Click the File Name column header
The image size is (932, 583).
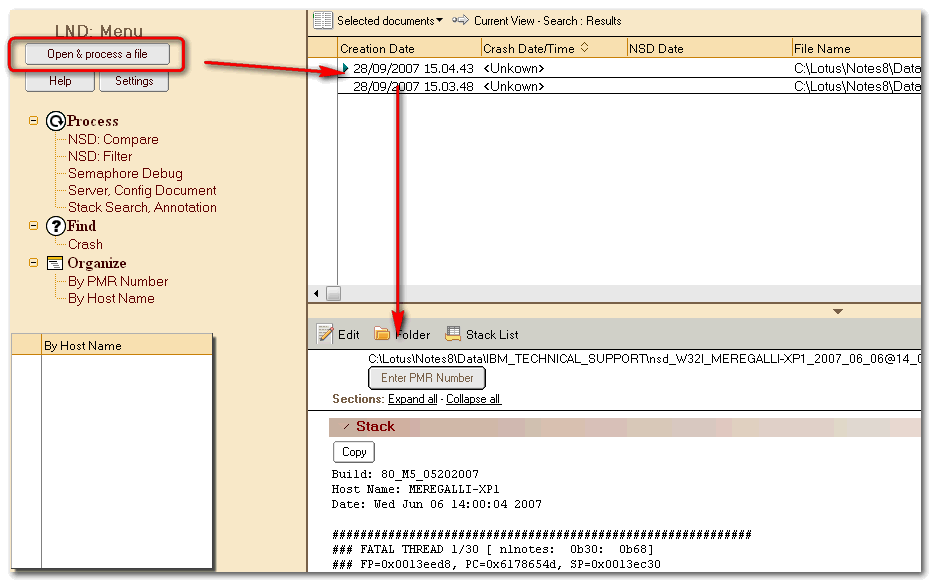pyautogui.click(x=857, y=49)
